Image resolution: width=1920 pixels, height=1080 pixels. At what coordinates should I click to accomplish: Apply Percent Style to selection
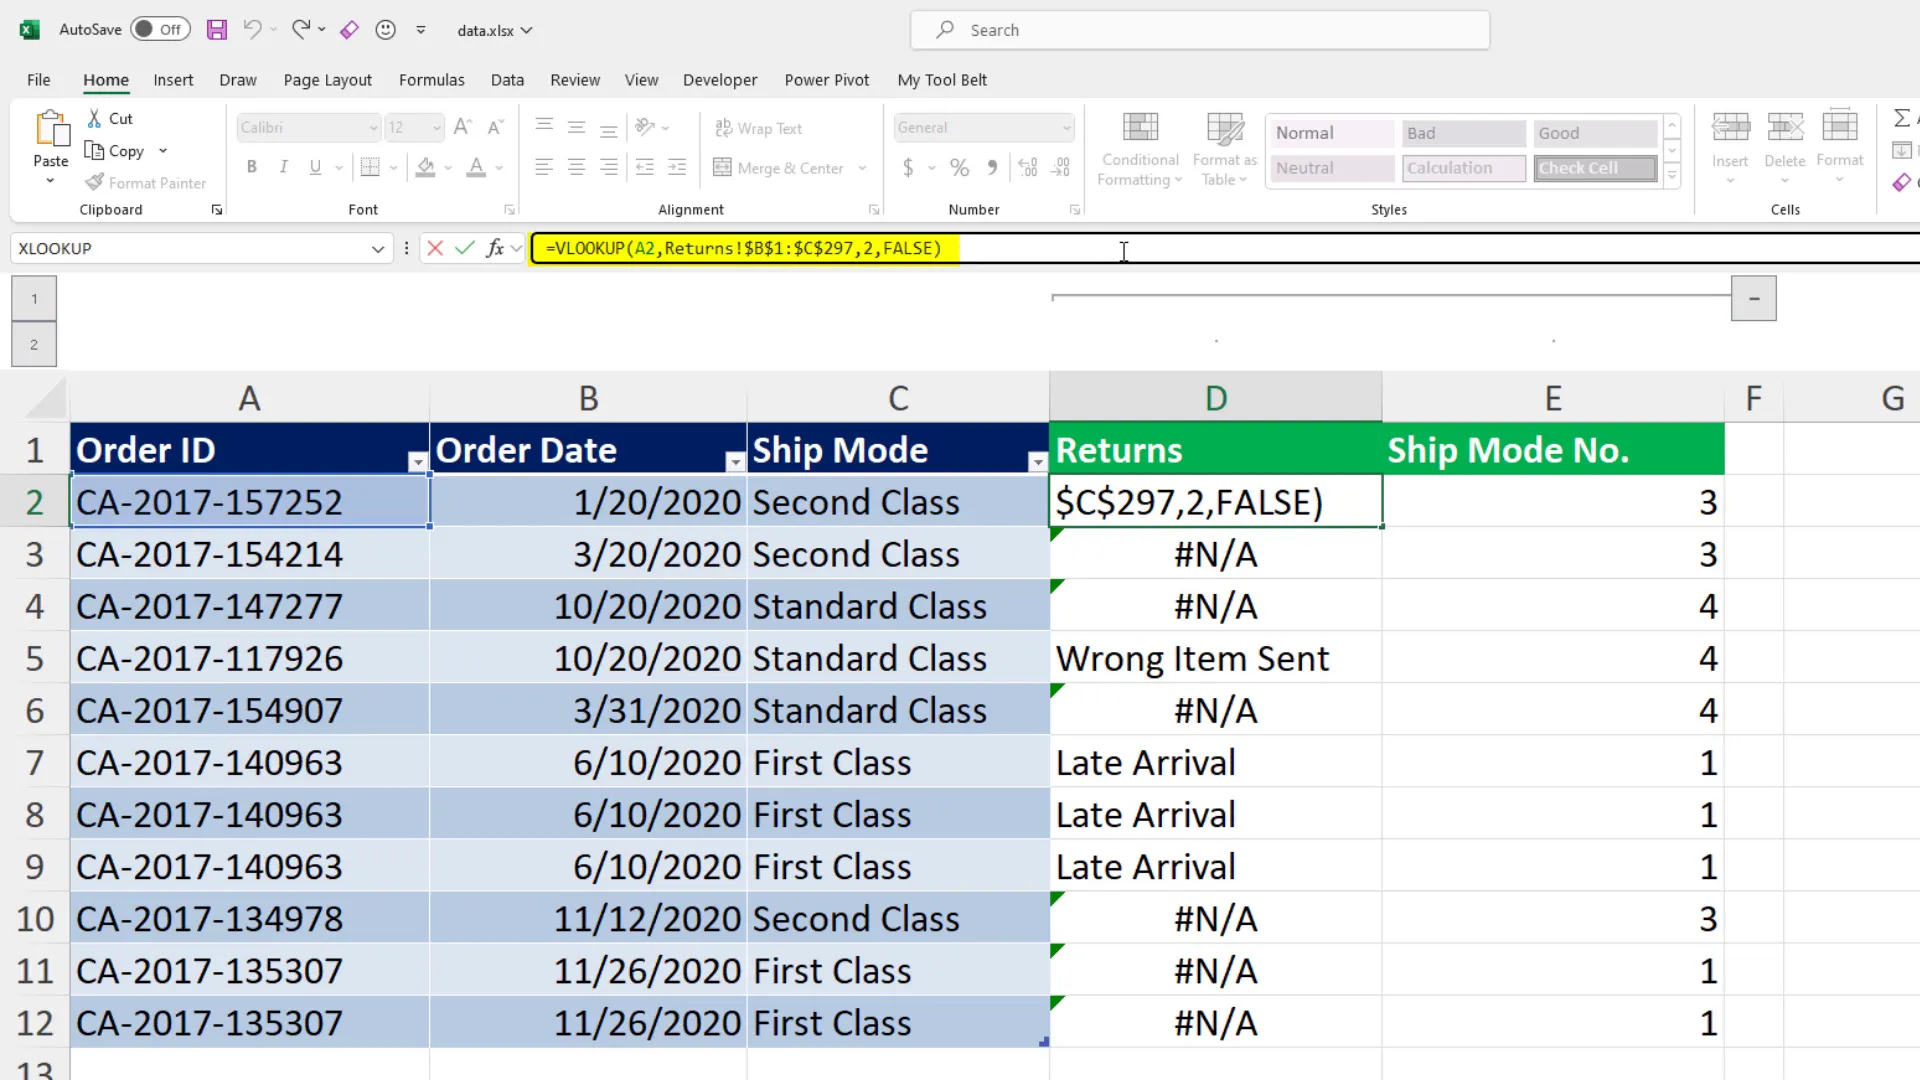[958, 168]
